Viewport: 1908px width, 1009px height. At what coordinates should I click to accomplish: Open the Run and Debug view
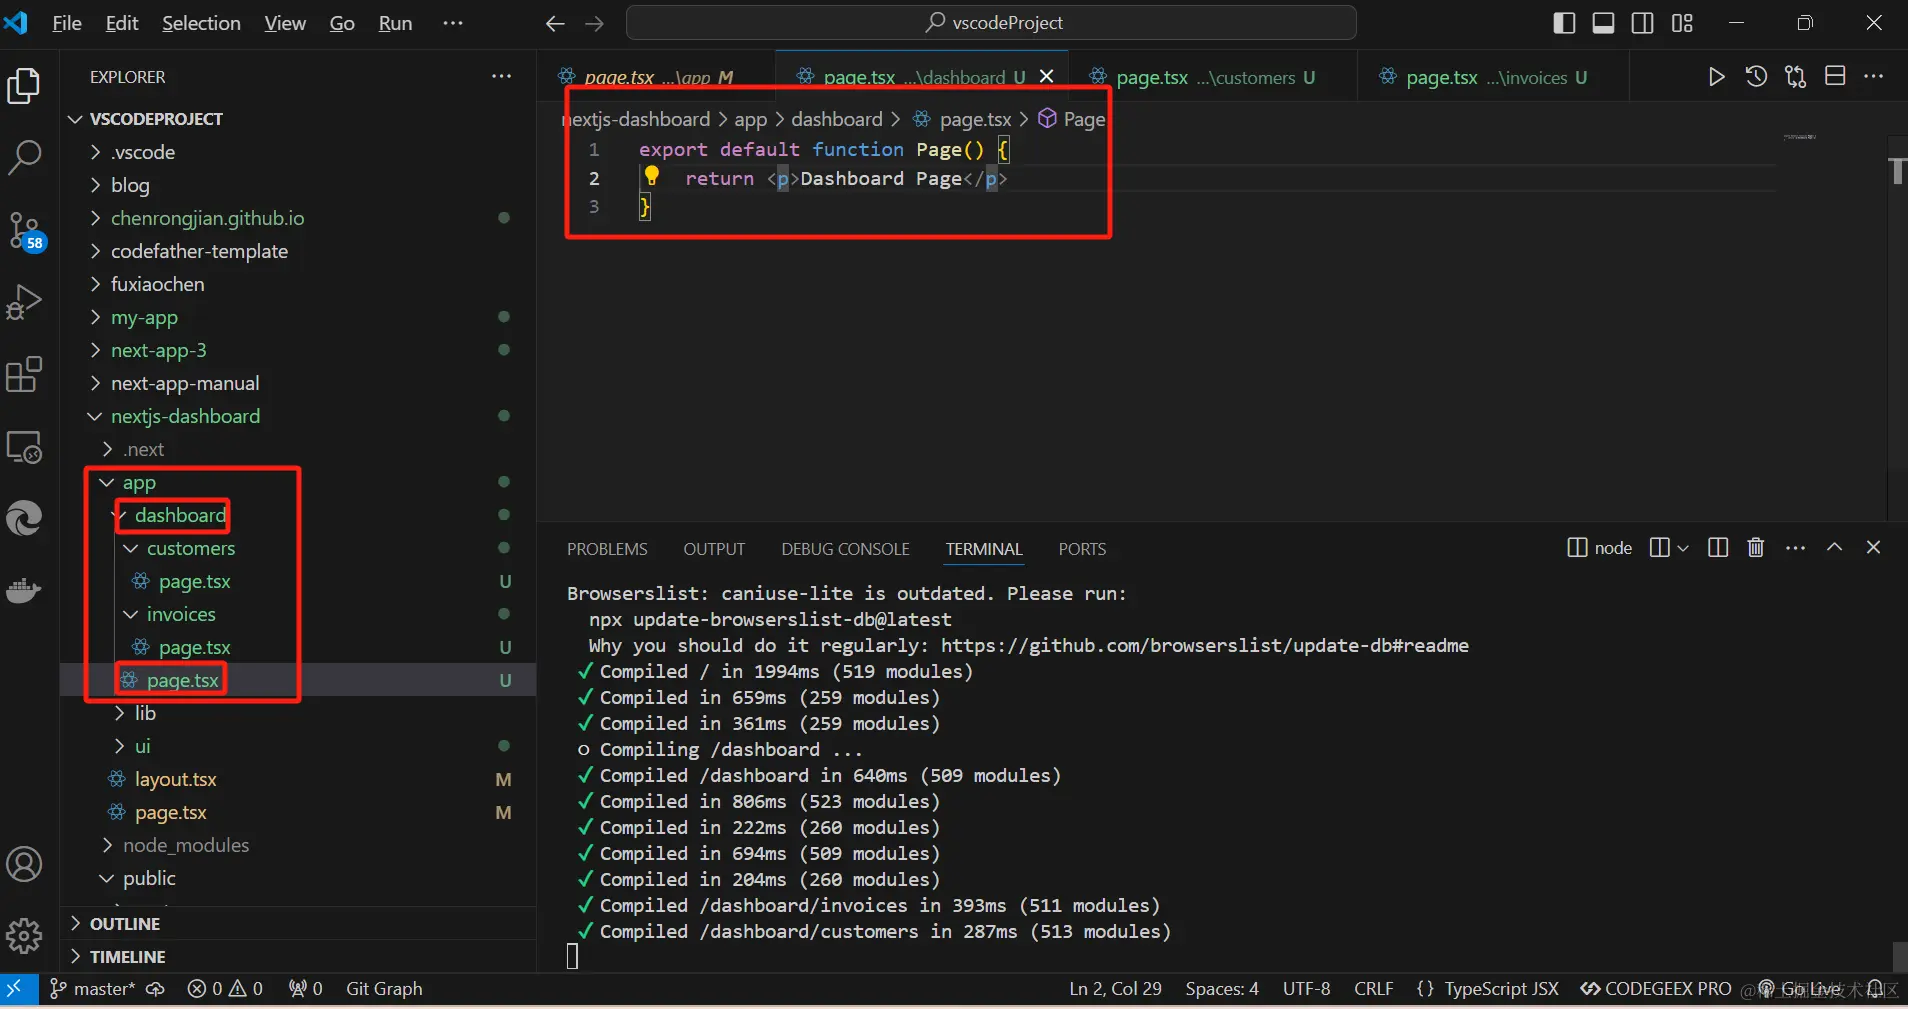(24, 301)
